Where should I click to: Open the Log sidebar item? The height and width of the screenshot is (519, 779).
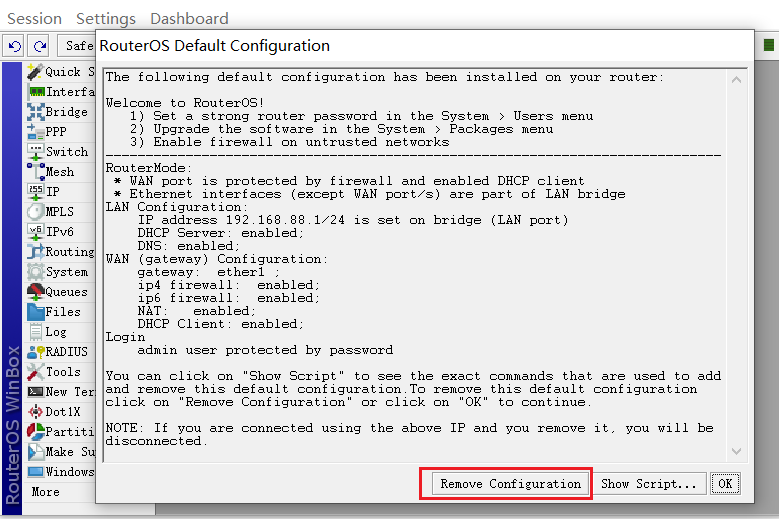56,332
